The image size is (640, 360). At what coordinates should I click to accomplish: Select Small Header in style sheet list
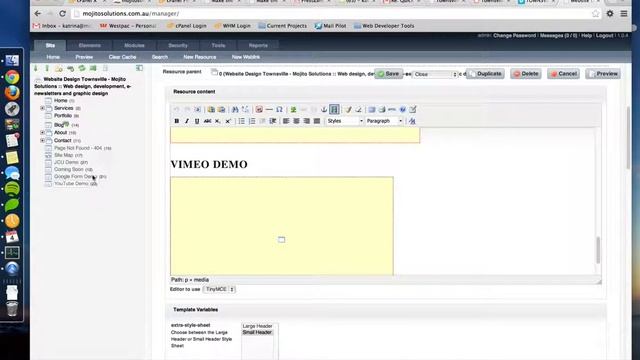pyautogui.click(x=257, y=332)
